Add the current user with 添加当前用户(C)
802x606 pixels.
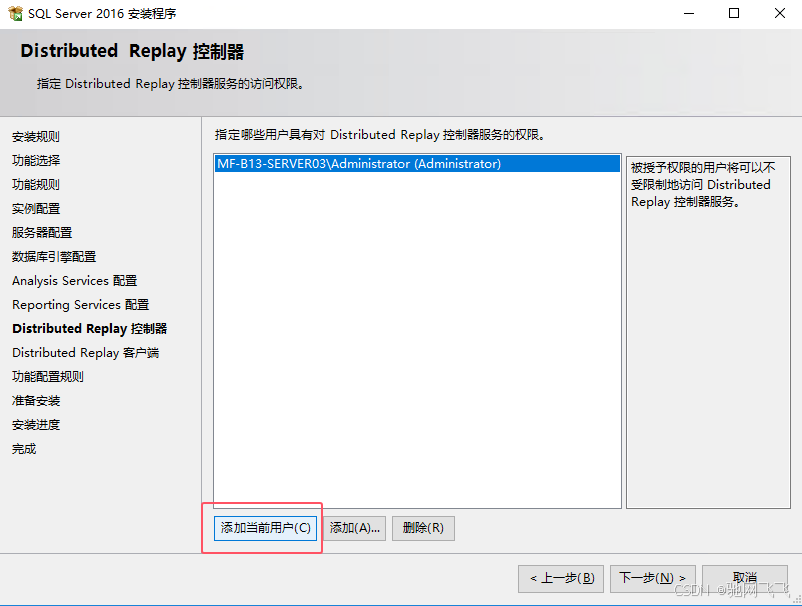[x=265, y=528]
